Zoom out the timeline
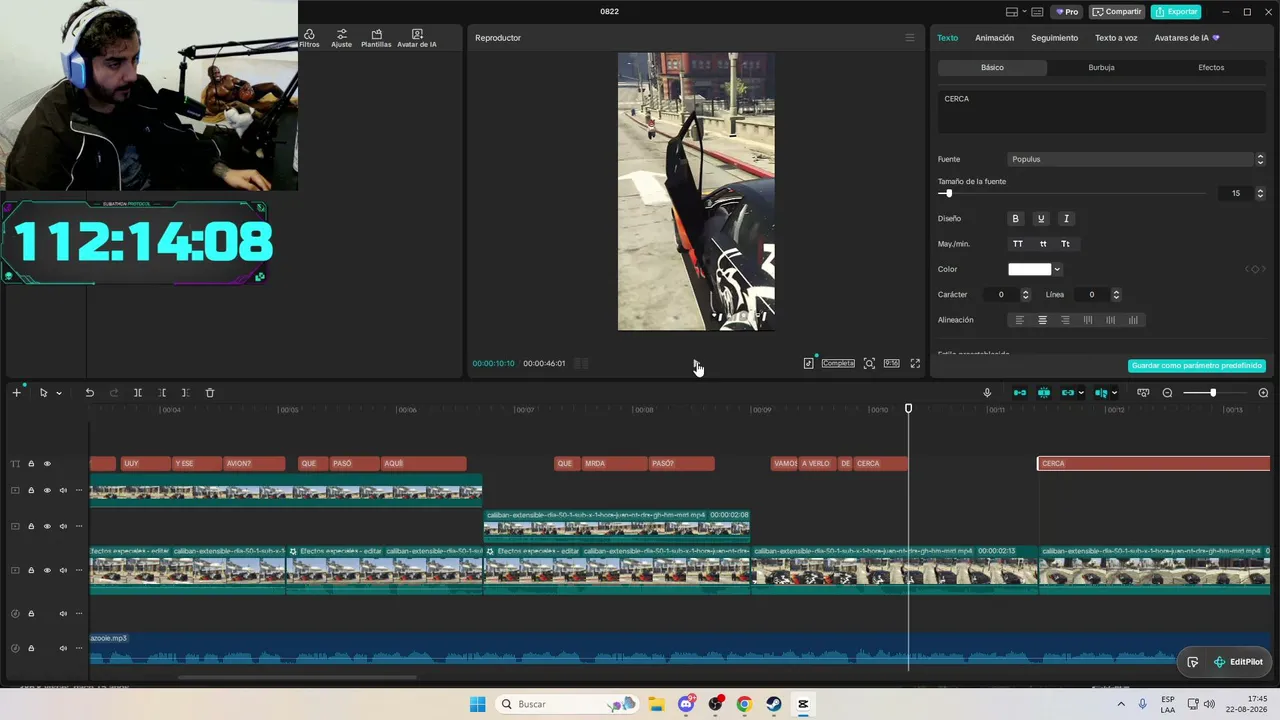The width and height of the screenshot is (1280, 720). 1167,393
